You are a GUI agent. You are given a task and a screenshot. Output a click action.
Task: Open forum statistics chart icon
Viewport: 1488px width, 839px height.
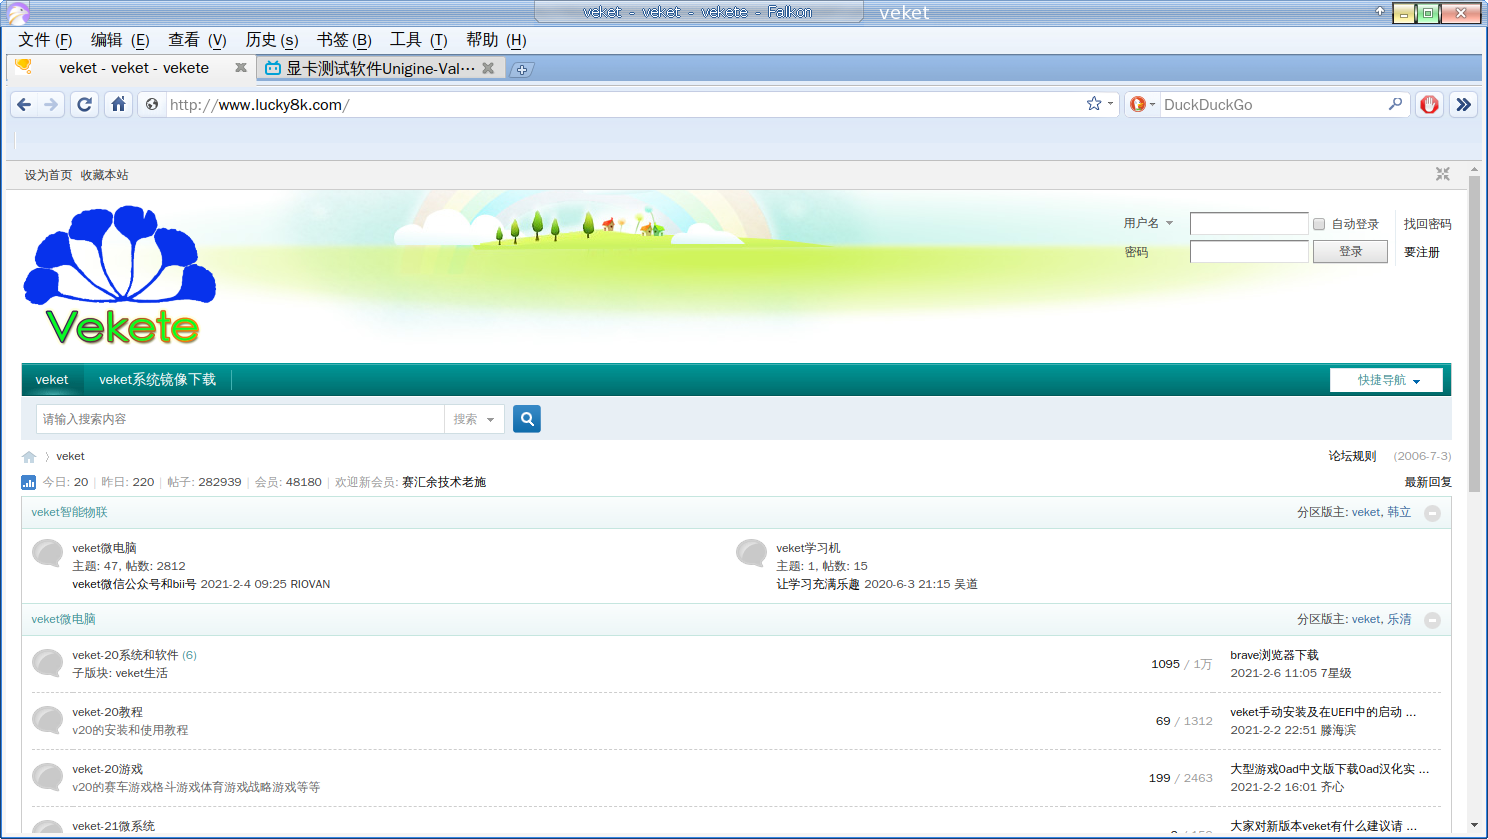[28, 482]
